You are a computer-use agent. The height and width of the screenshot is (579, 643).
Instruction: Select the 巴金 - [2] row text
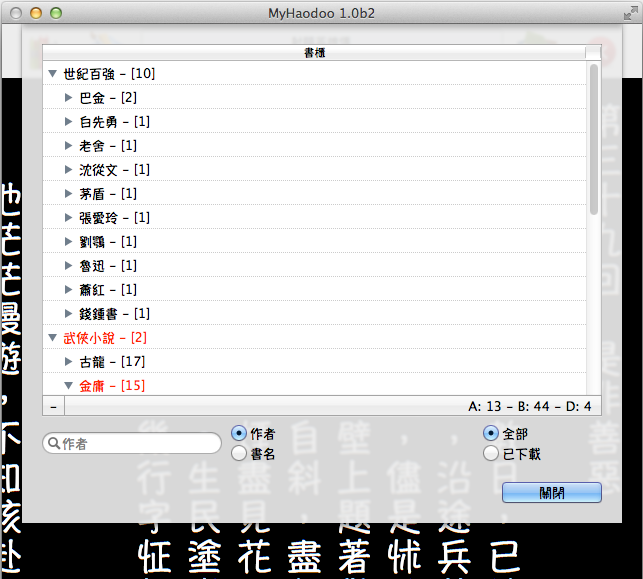tap(108, 98)
